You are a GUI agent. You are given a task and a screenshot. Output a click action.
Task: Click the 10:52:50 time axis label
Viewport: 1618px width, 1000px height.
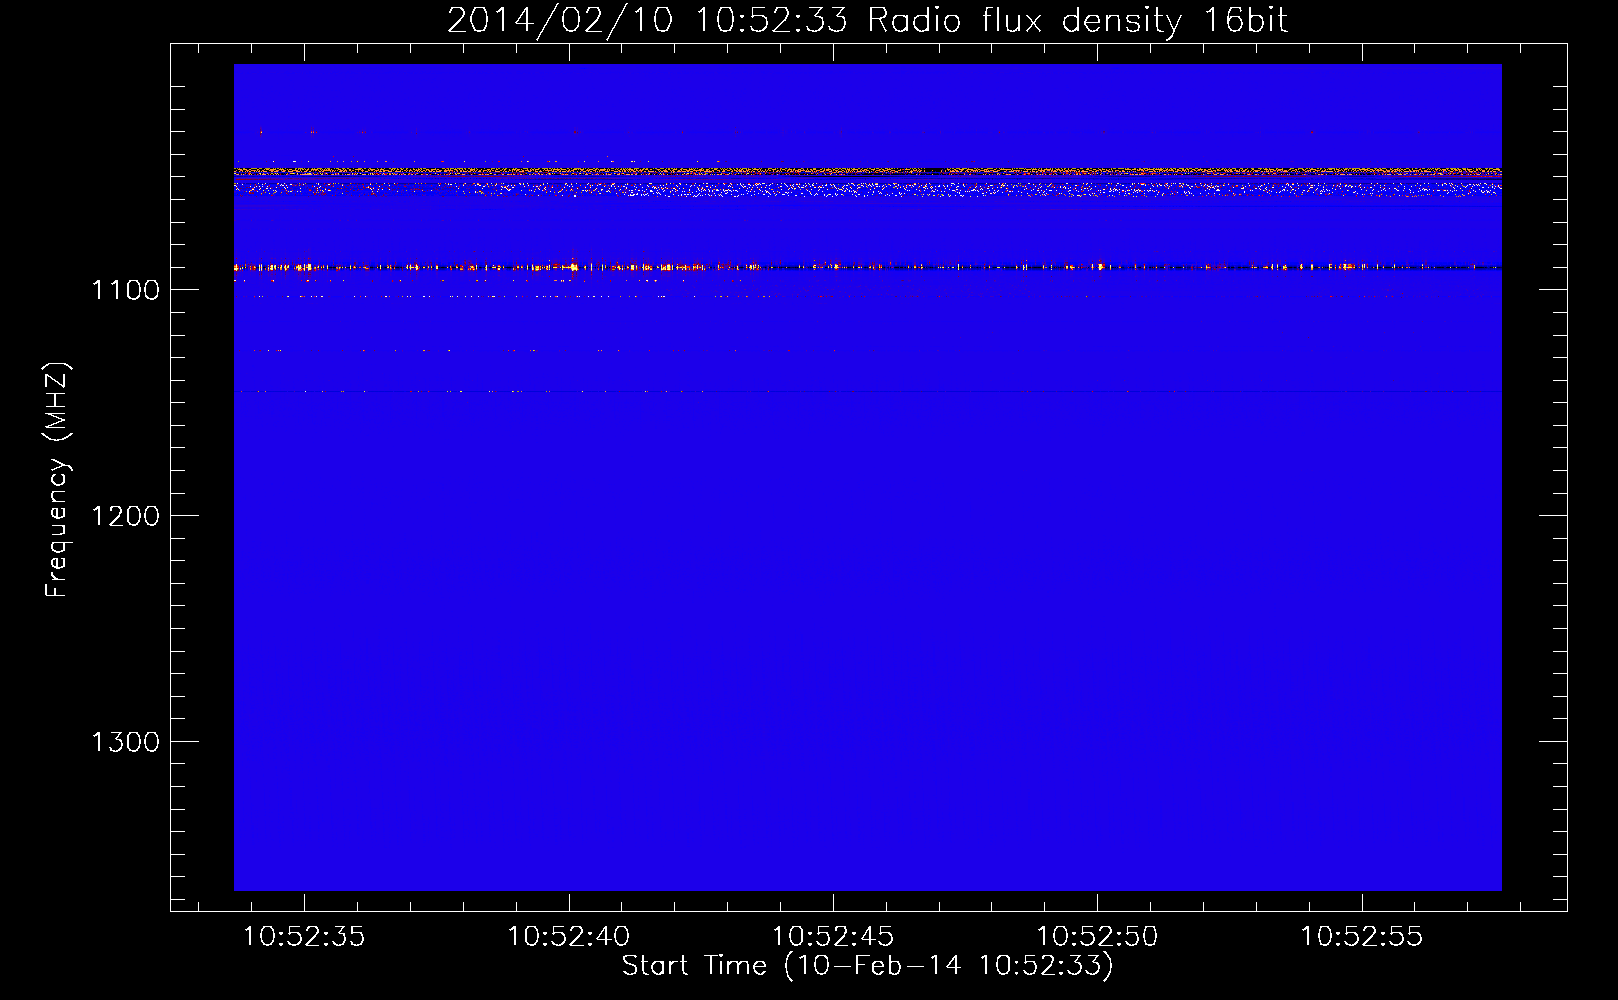click(1097, 936)
